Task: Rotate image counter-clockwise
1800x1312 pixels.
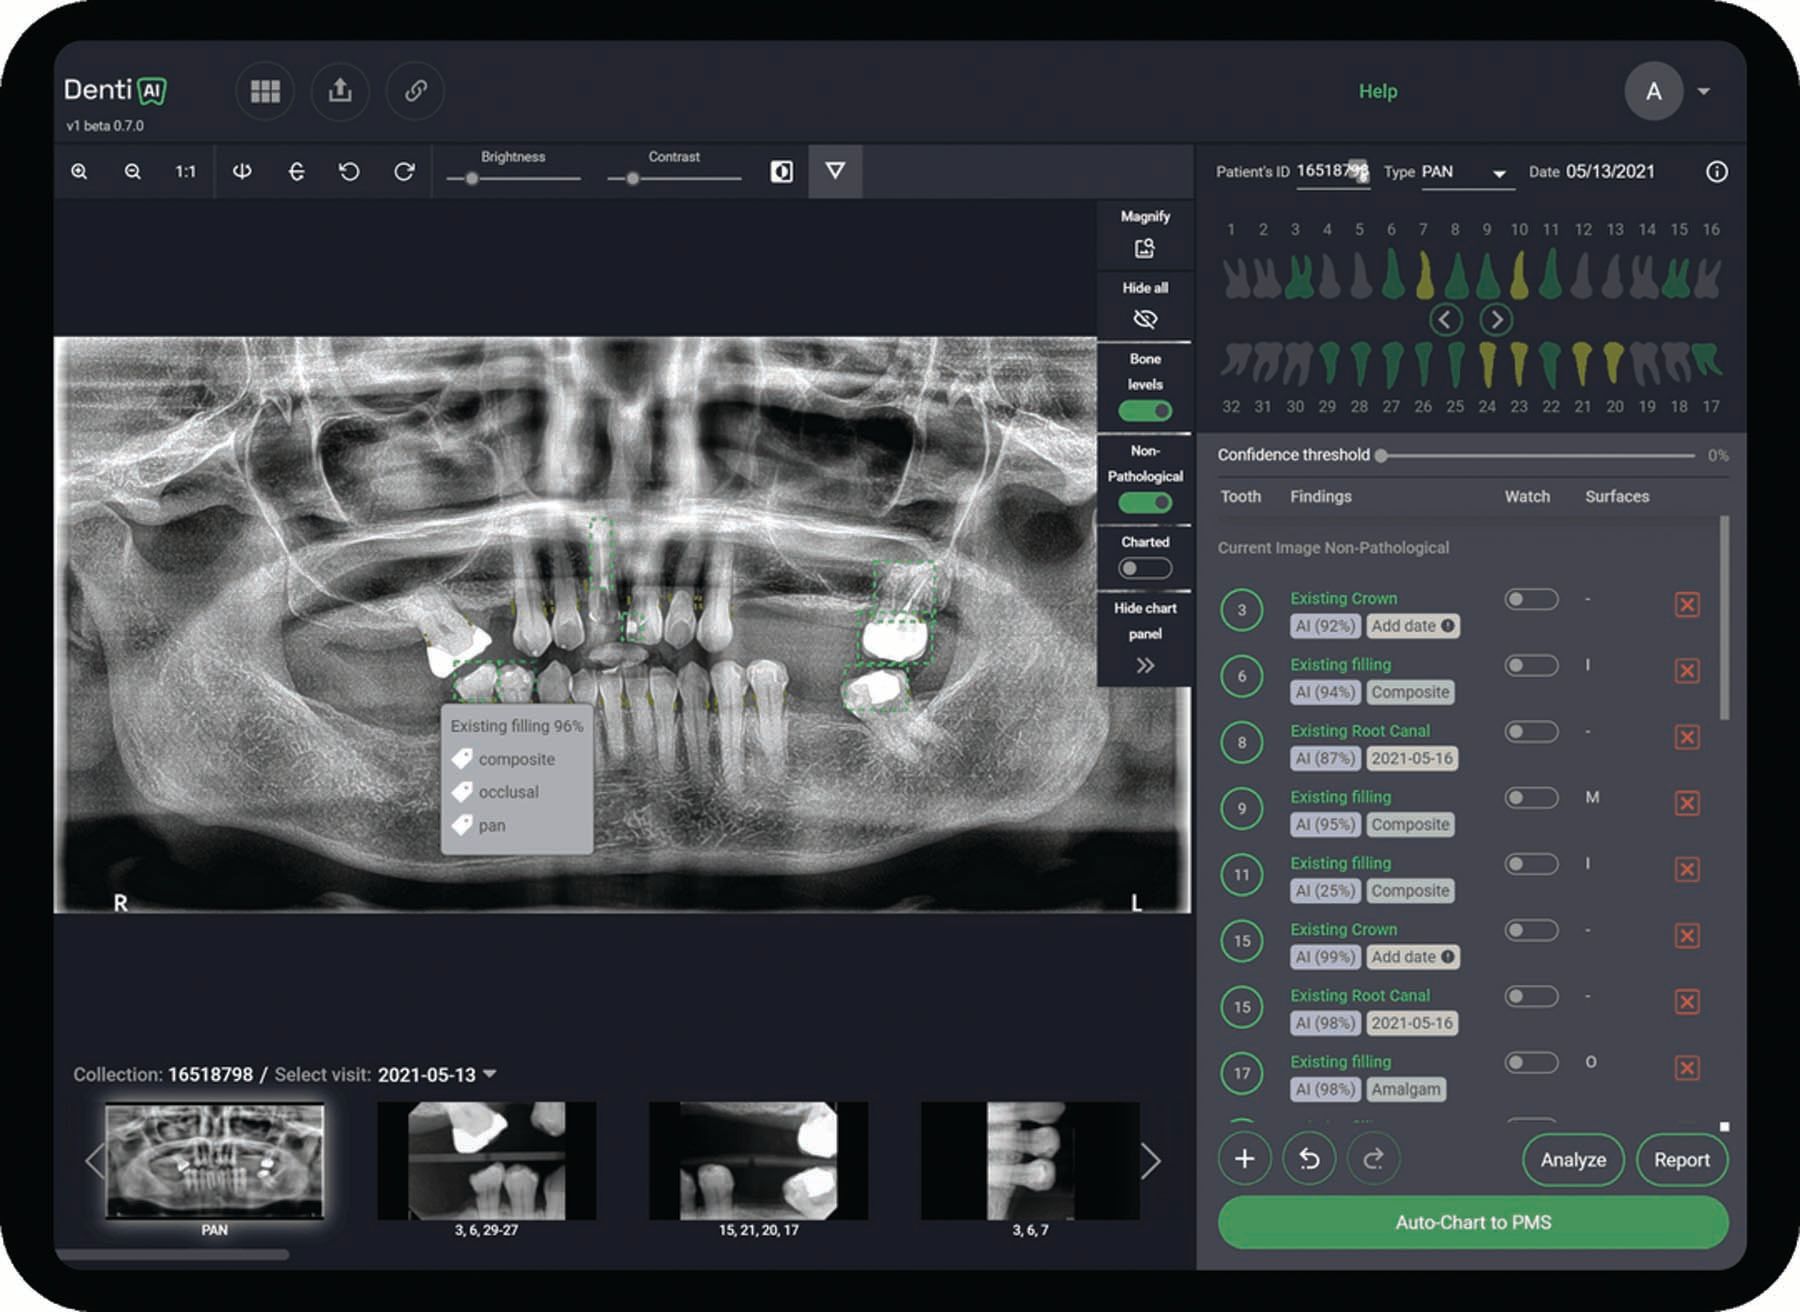Action: (349, 172)
